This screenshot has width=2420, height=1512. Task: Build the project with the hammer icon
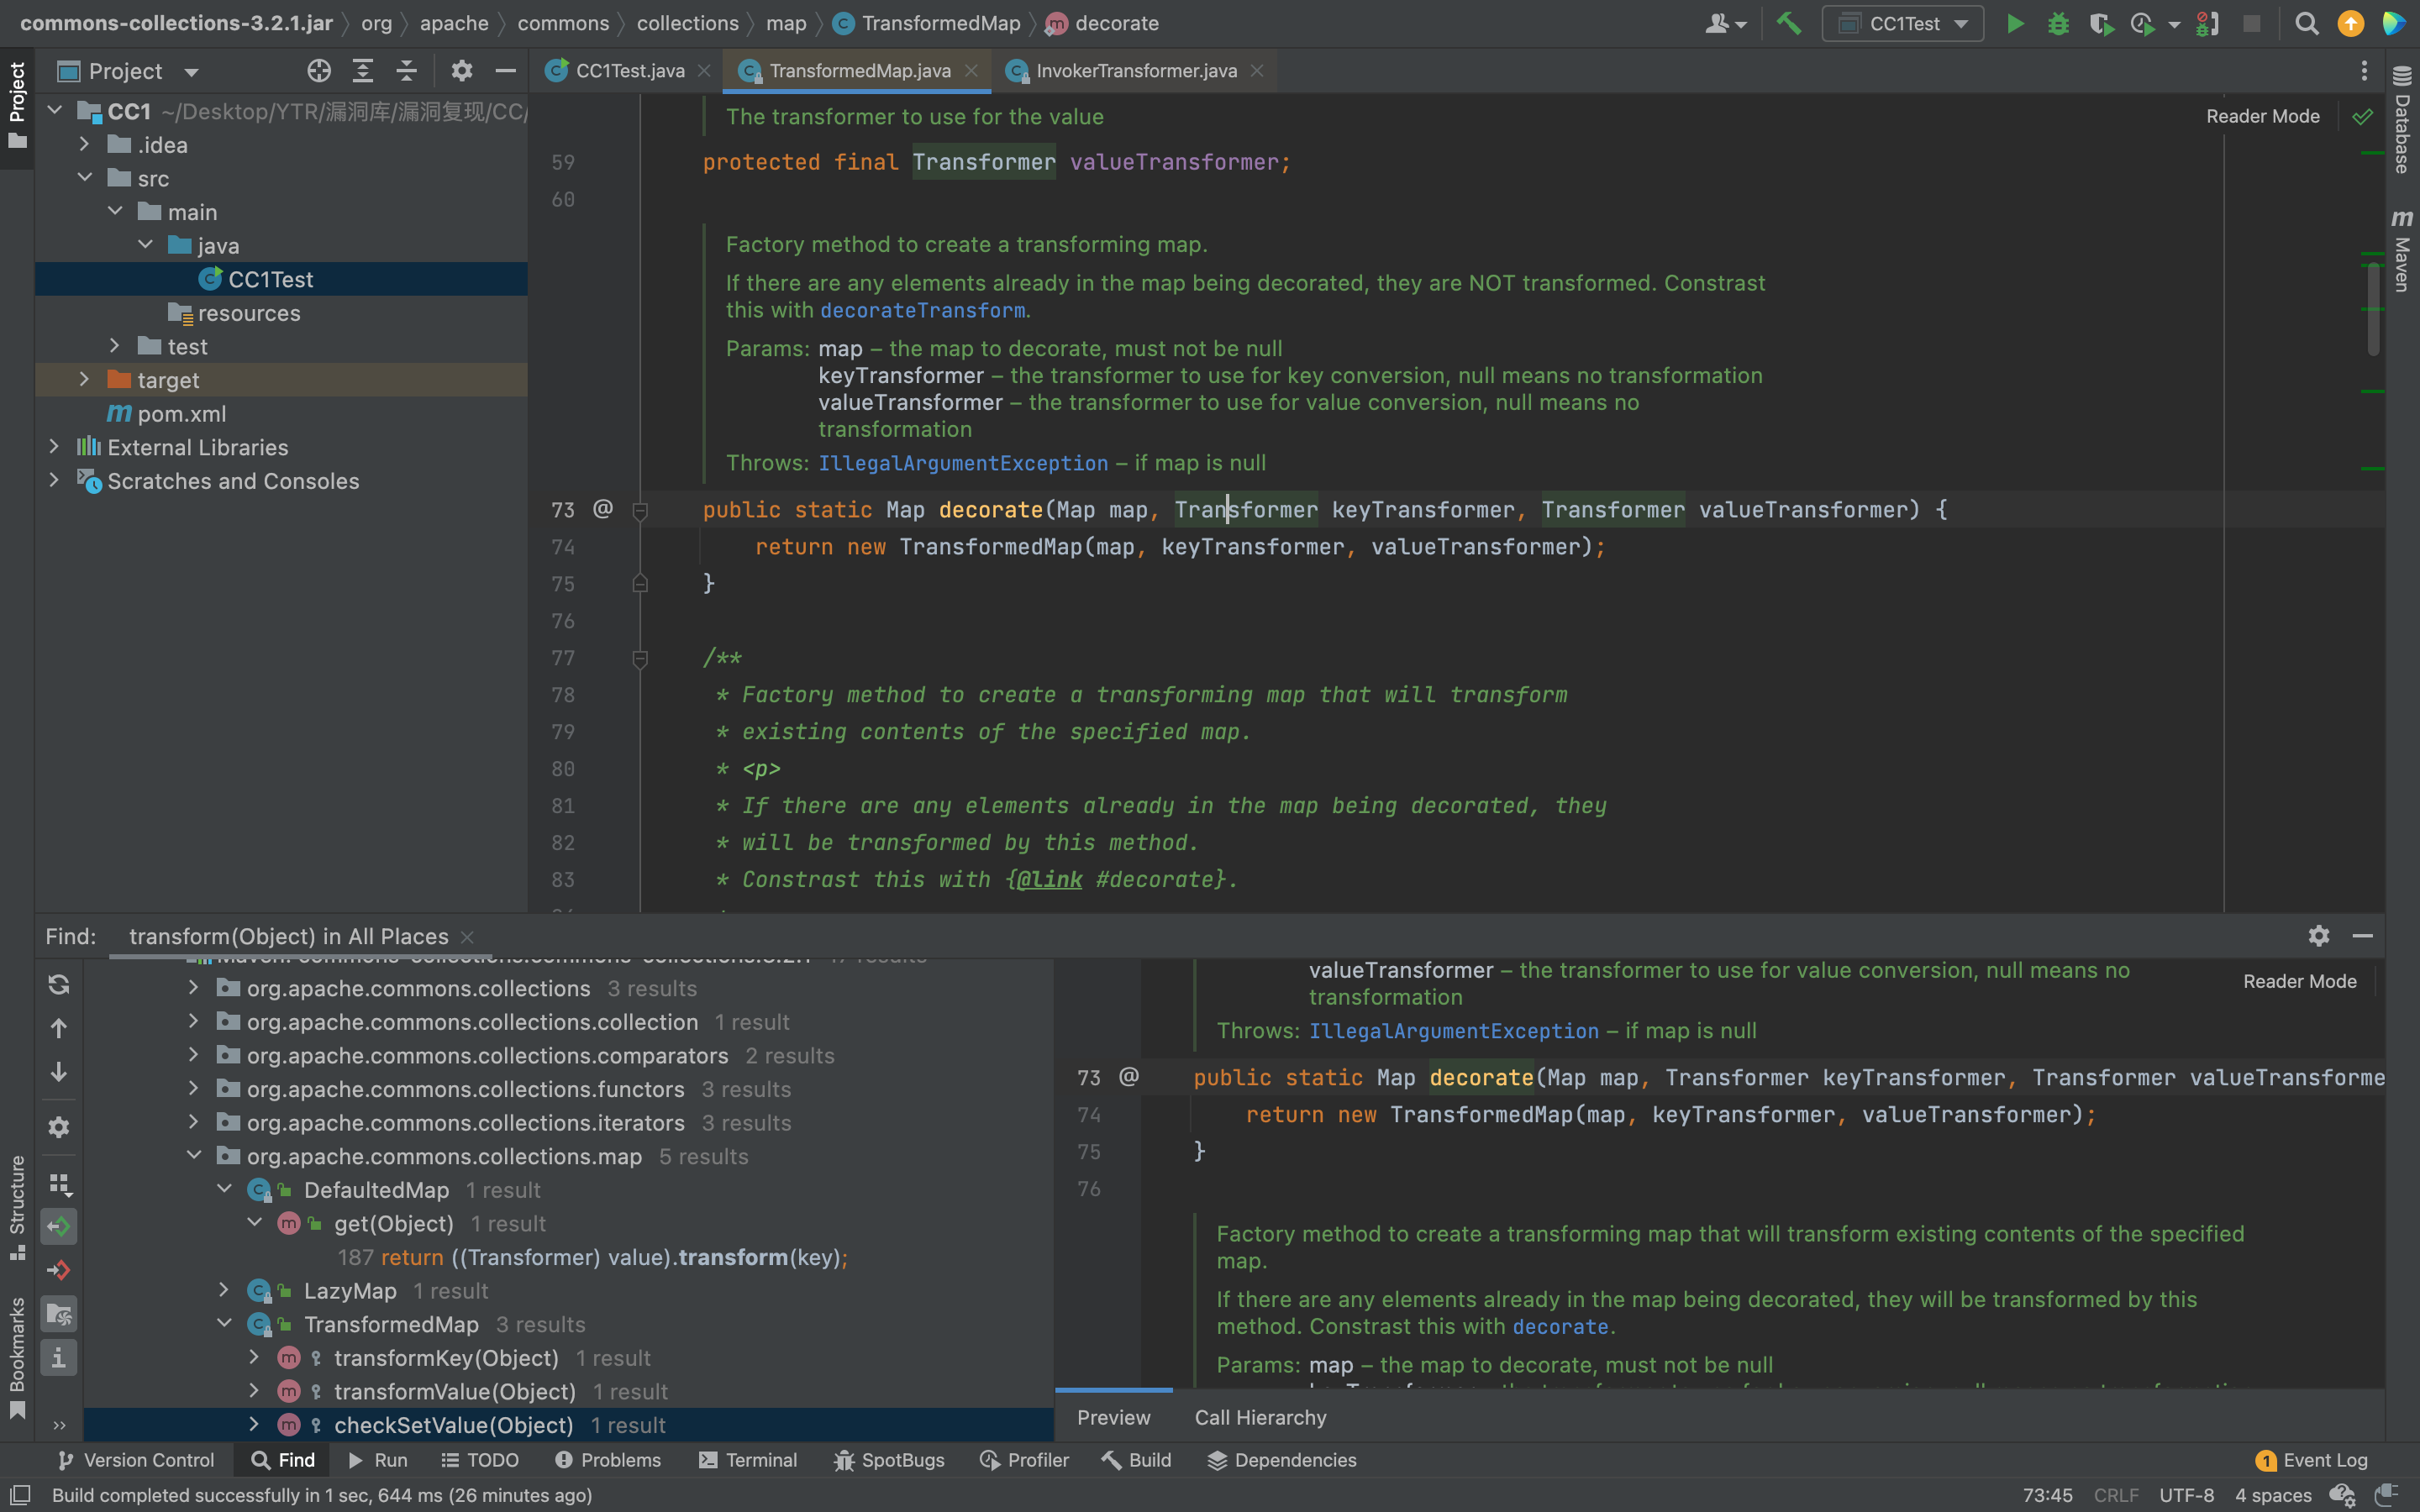(1789, 23)
